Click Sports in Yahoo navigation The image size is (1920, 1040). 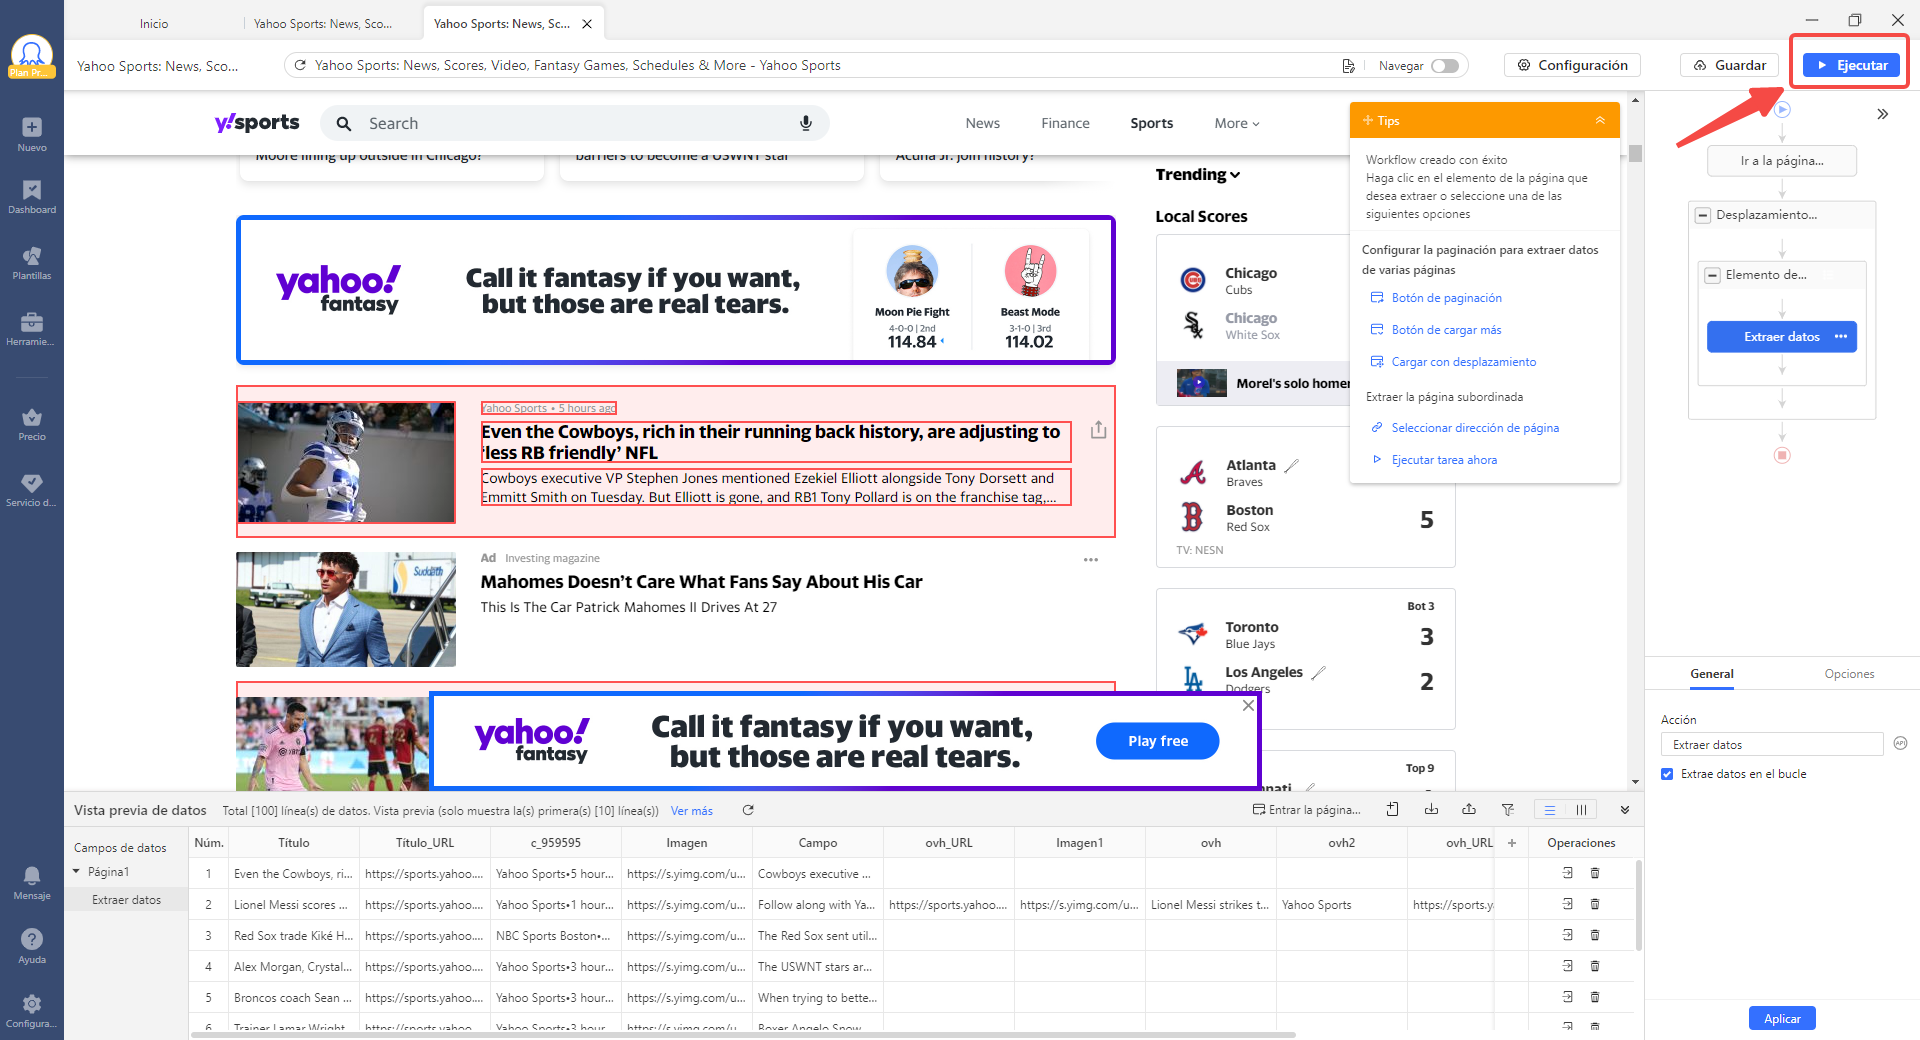tap(1151, 123)
